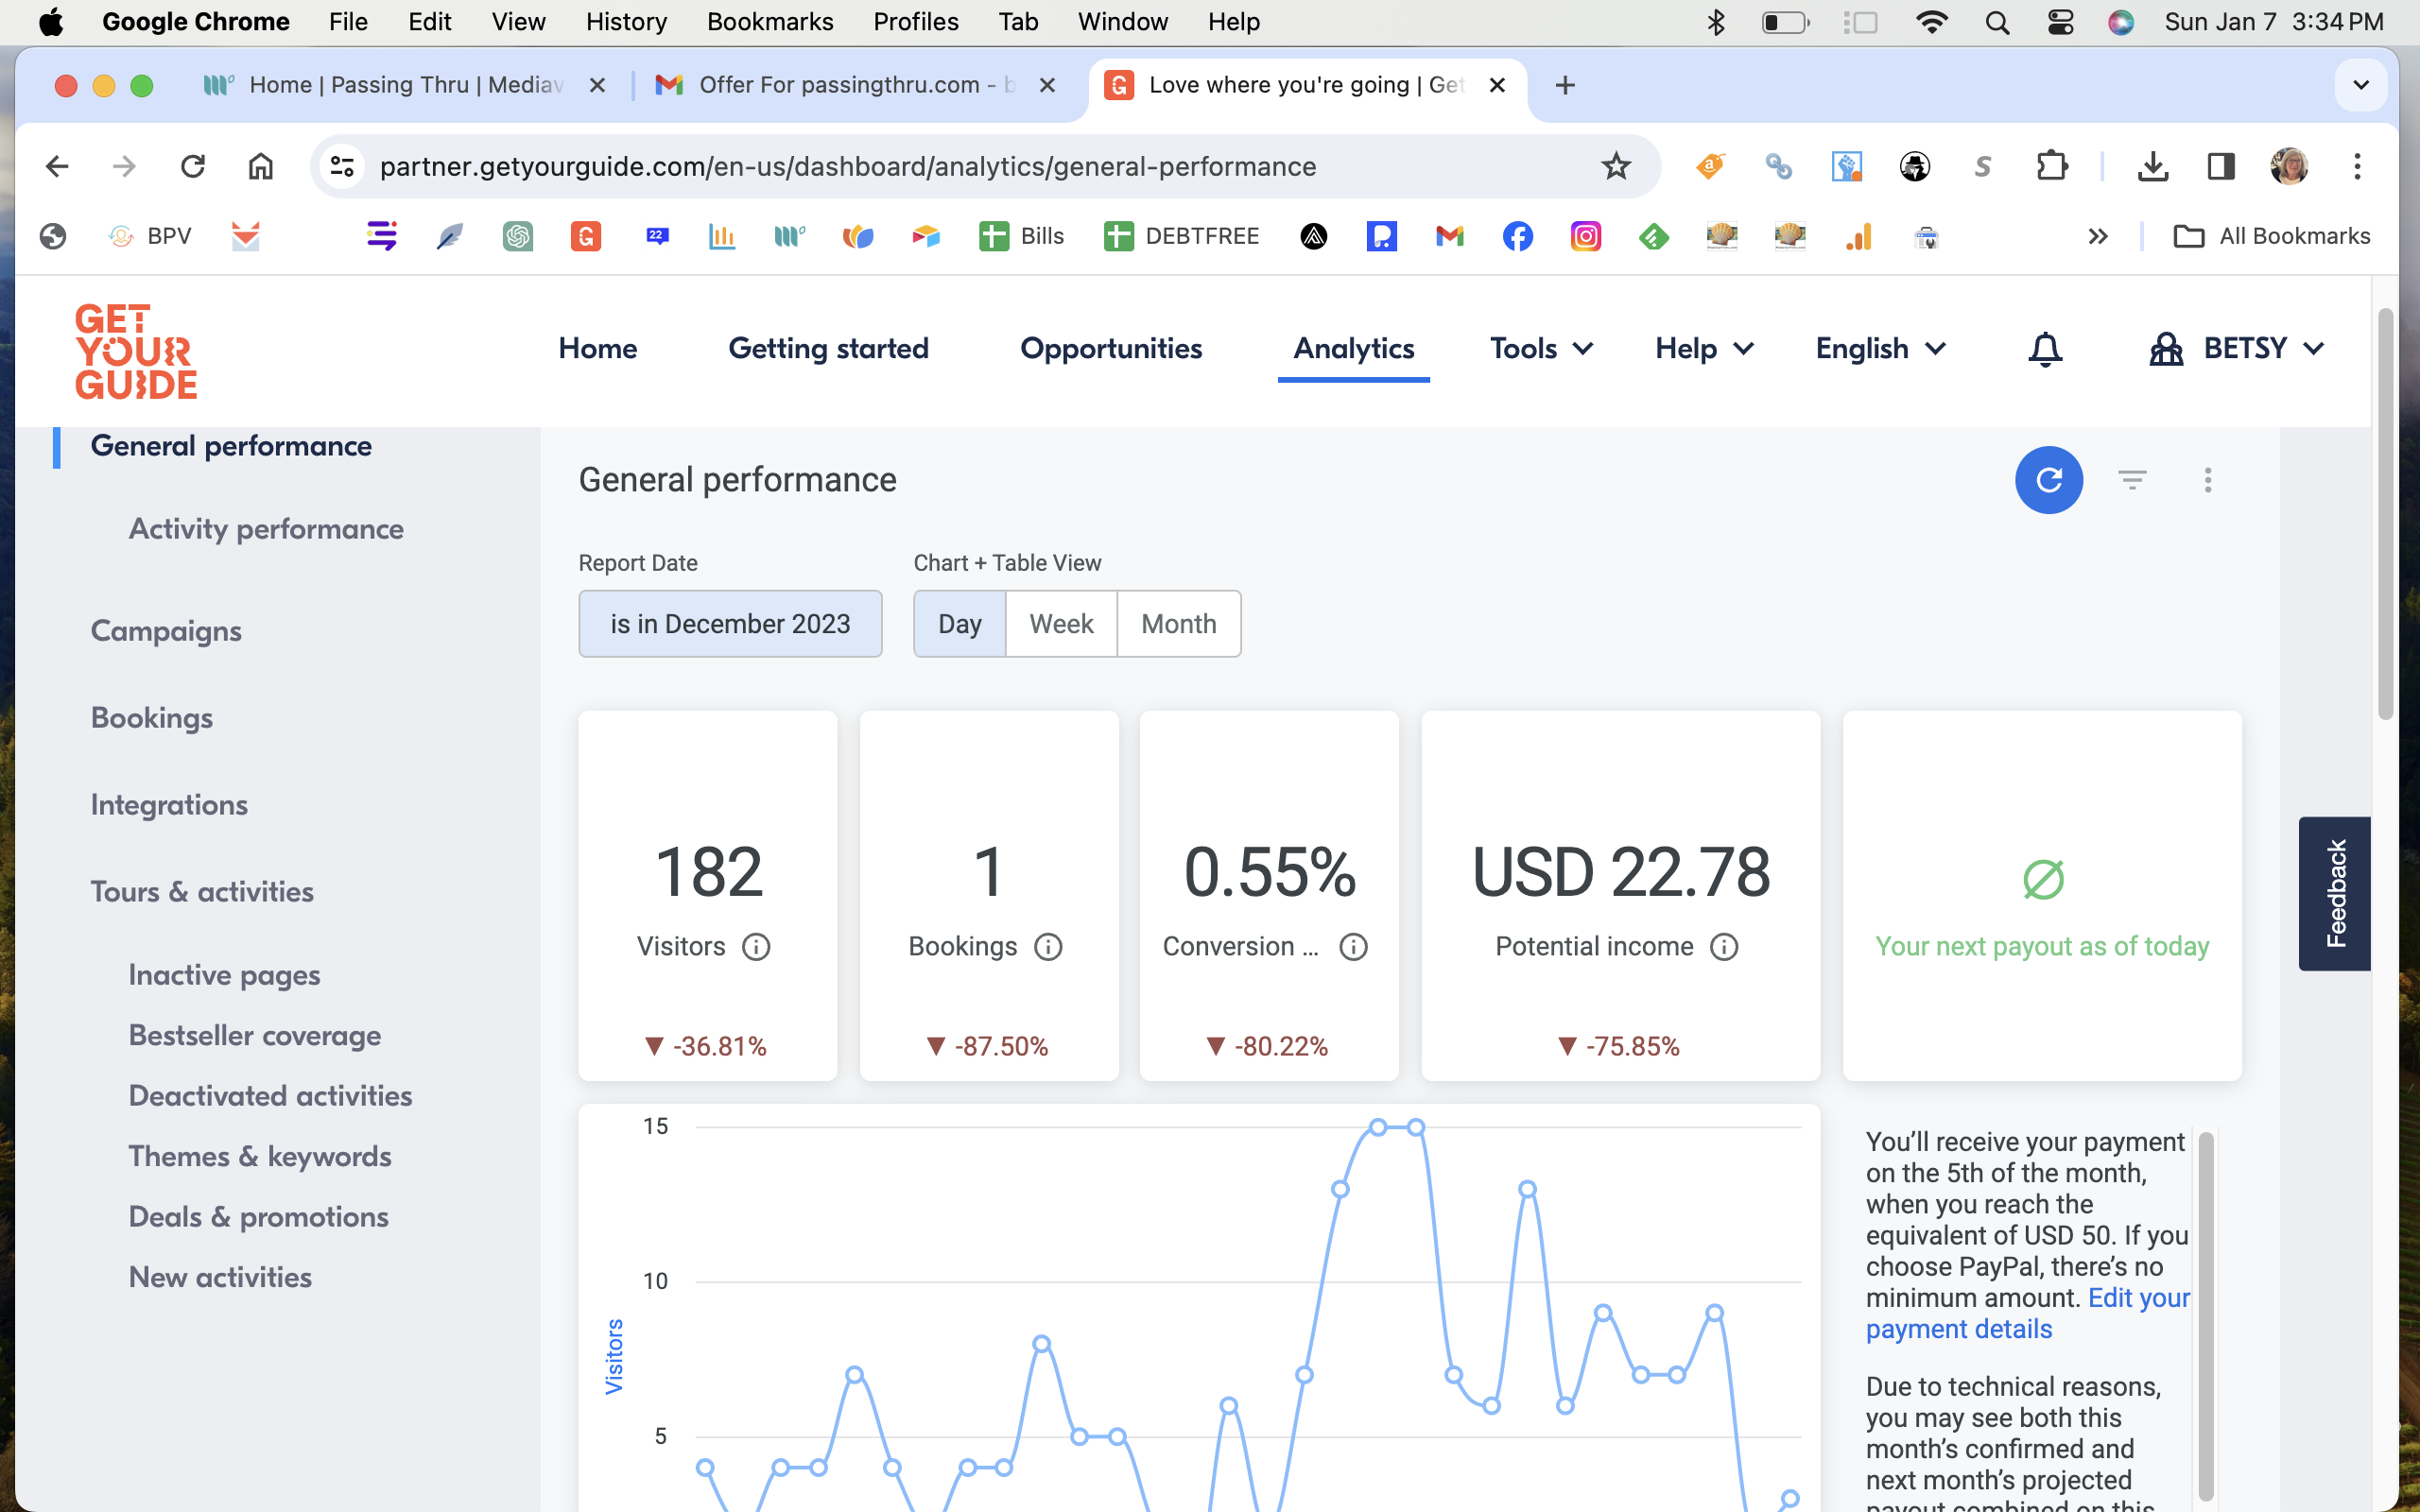
Task: Open Themes & keywords in sidebar
Action: tap(260, 1156)
